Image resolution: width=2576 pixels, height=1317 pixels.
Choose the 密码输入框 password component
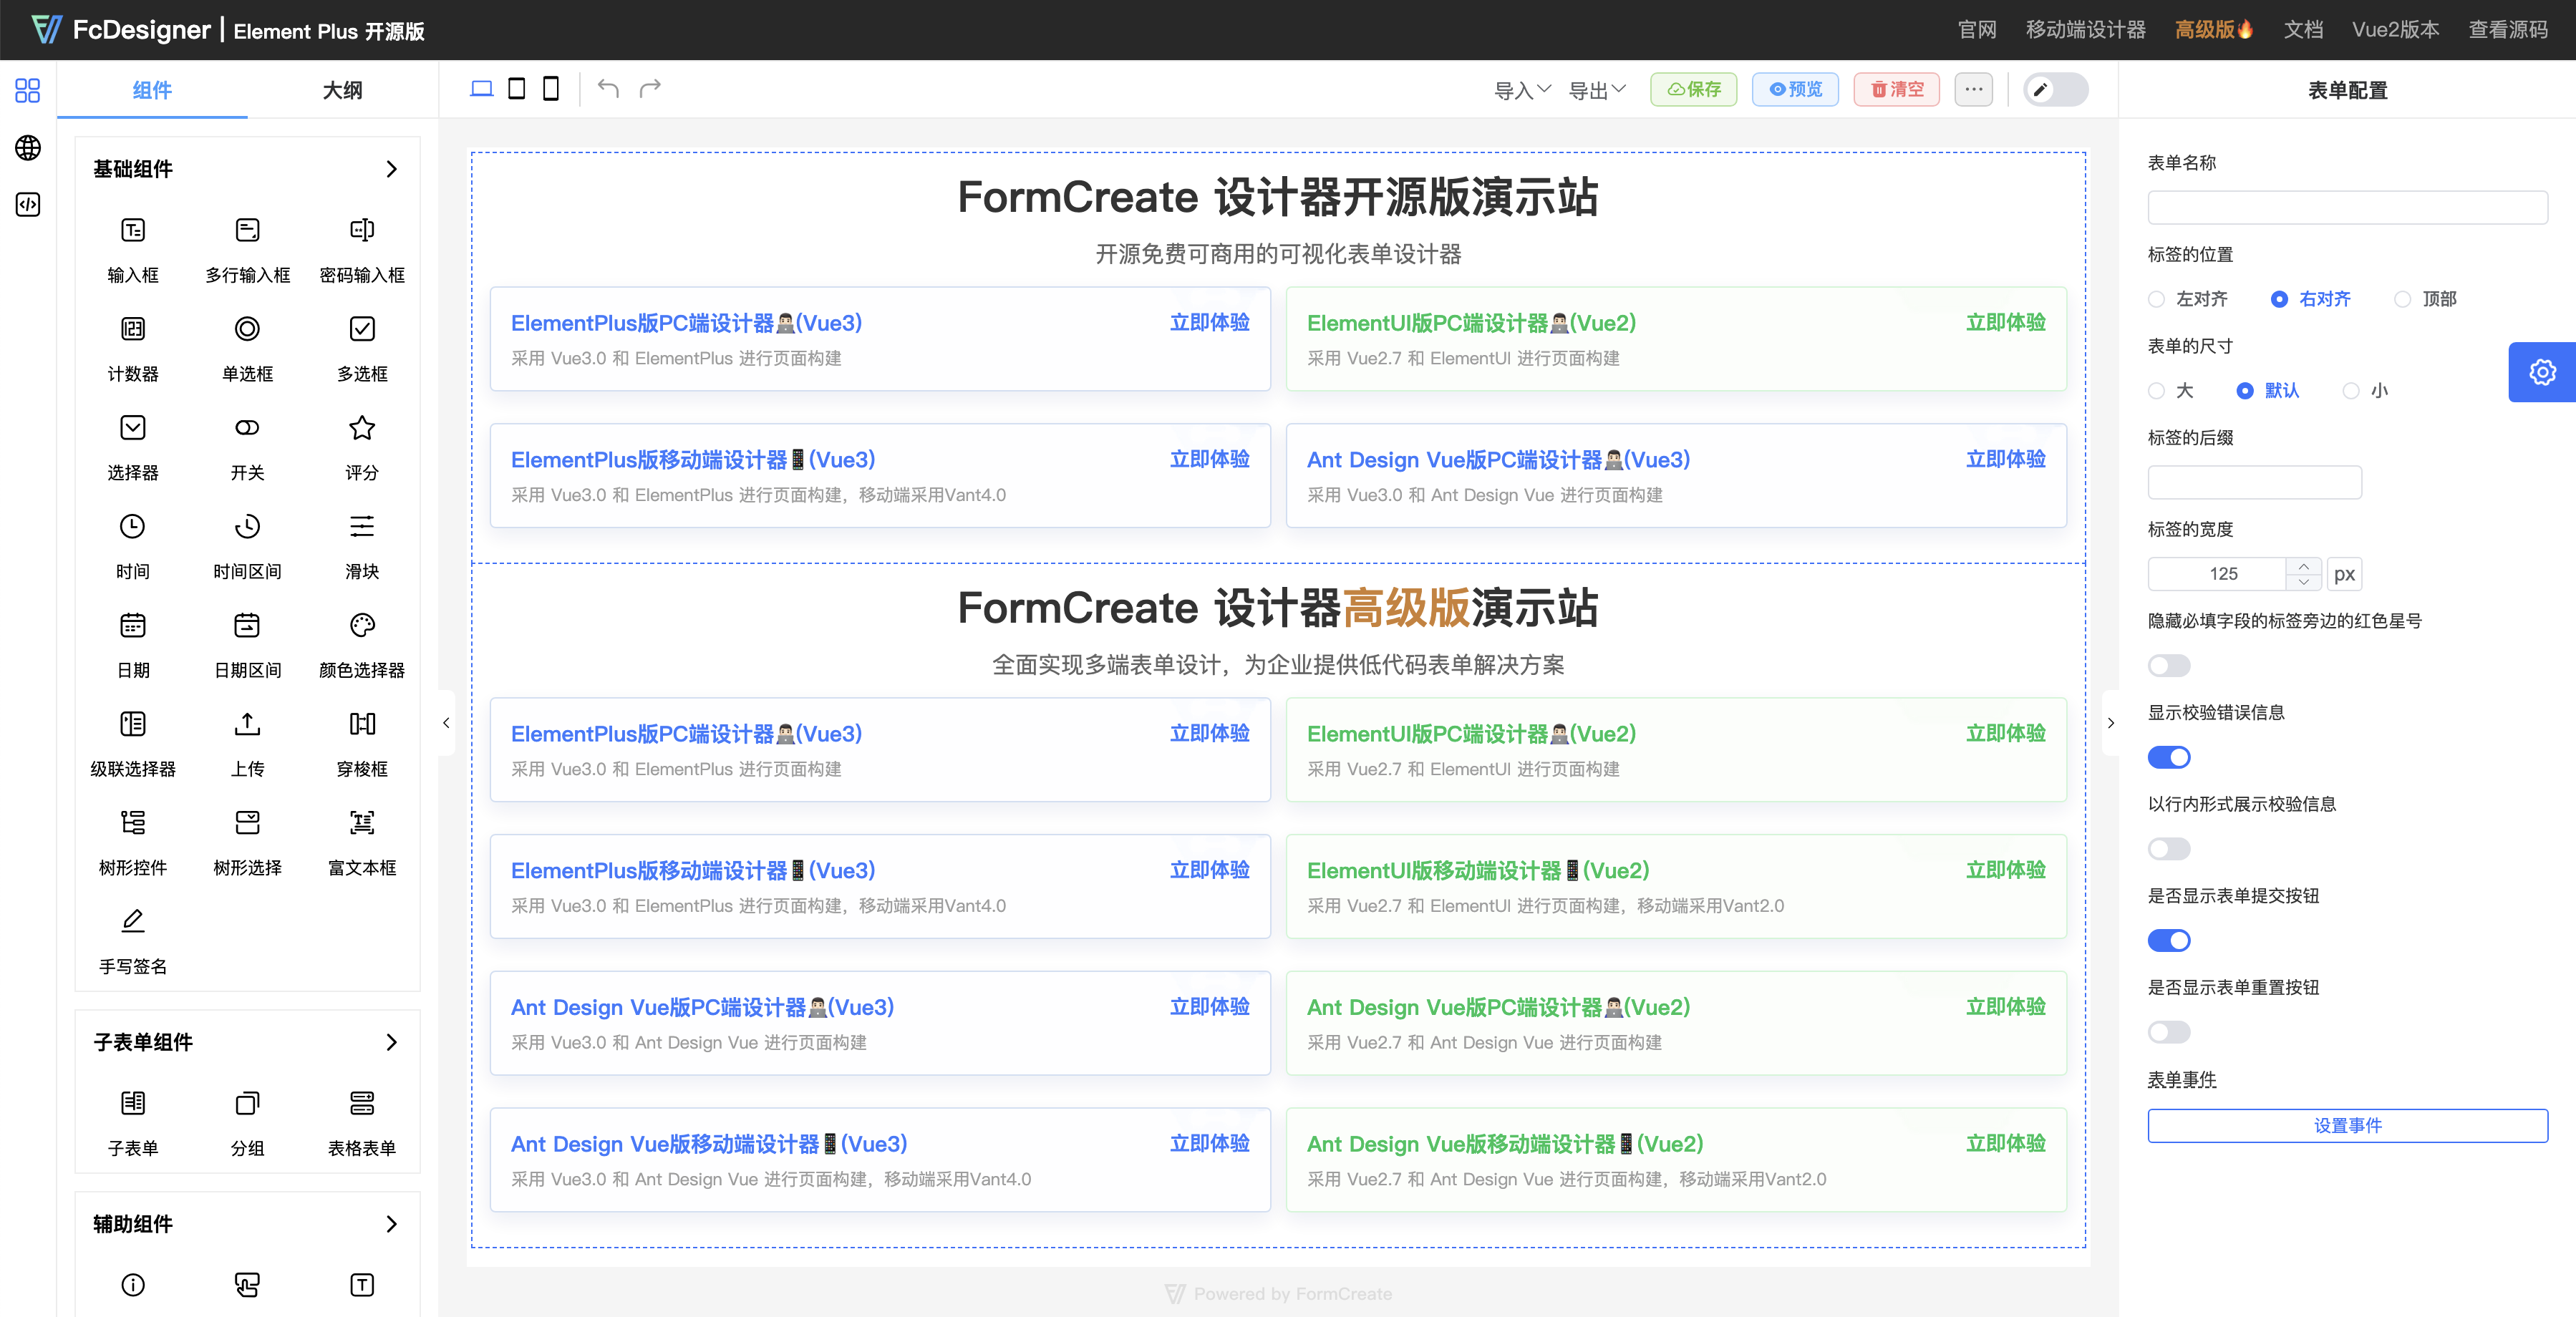[362, 250]
